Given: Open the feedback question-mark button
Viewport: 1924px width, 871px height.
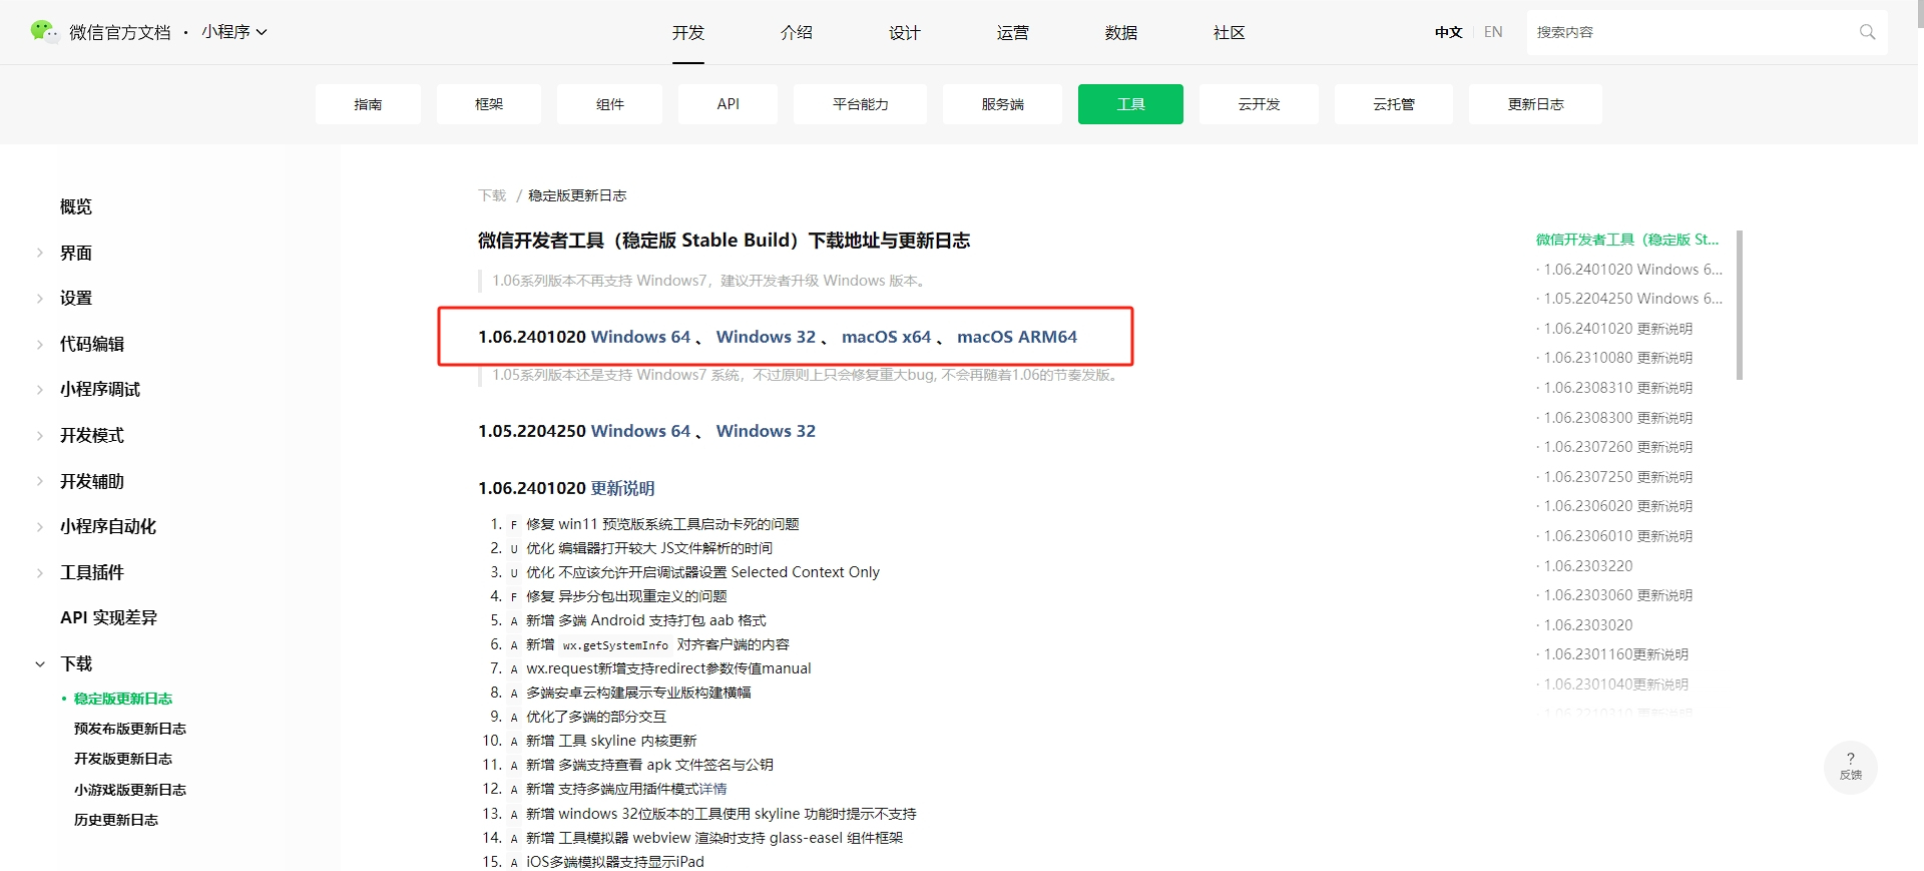Looking at the screenshot, I should pyautogui.click(x=1850, y=766).
